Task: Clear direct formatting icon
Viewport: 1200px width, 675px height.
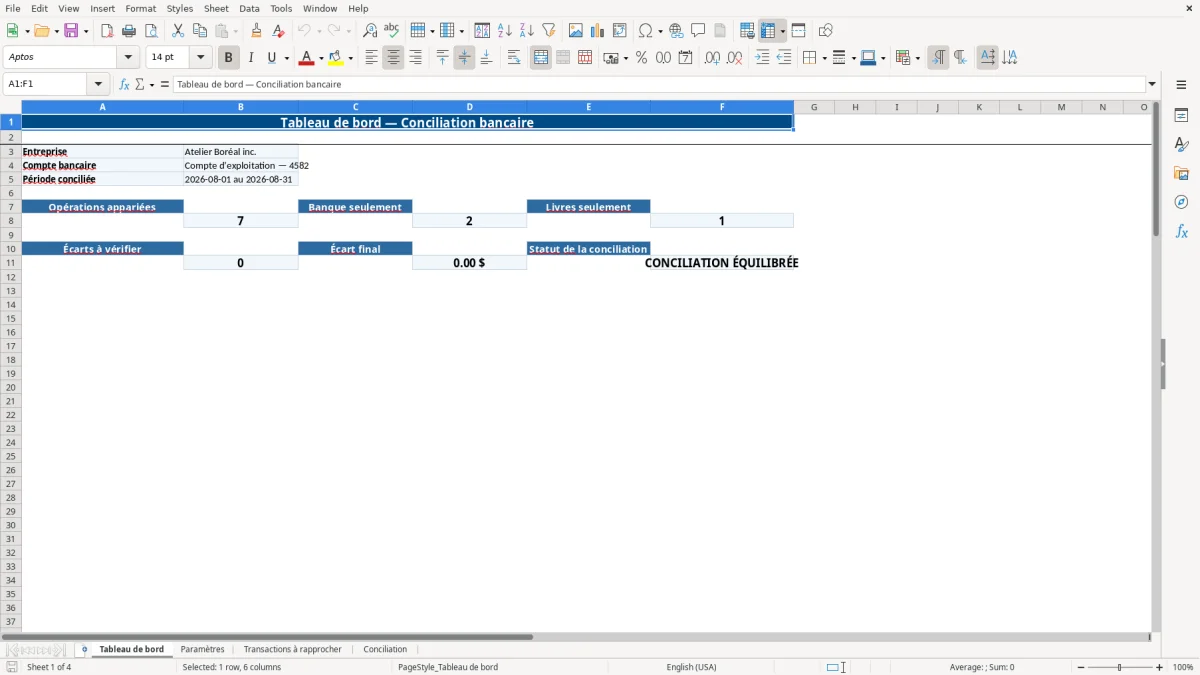Action: (x=278, y=31)
